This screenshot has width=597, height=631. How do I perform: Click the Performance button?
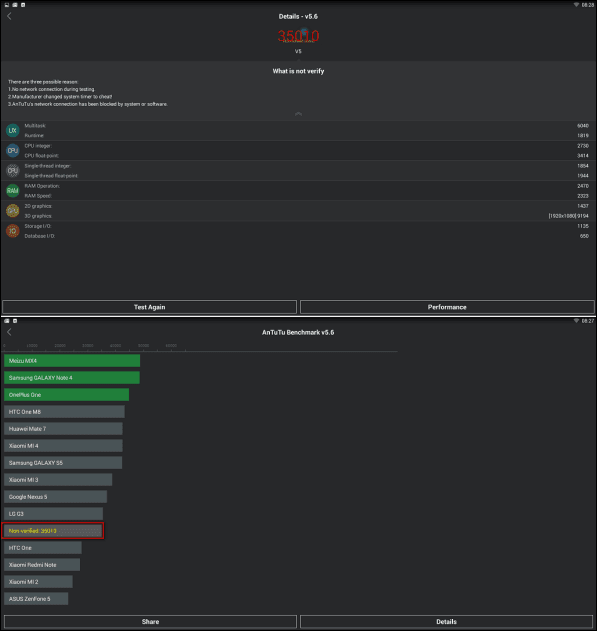click(447, 307)
